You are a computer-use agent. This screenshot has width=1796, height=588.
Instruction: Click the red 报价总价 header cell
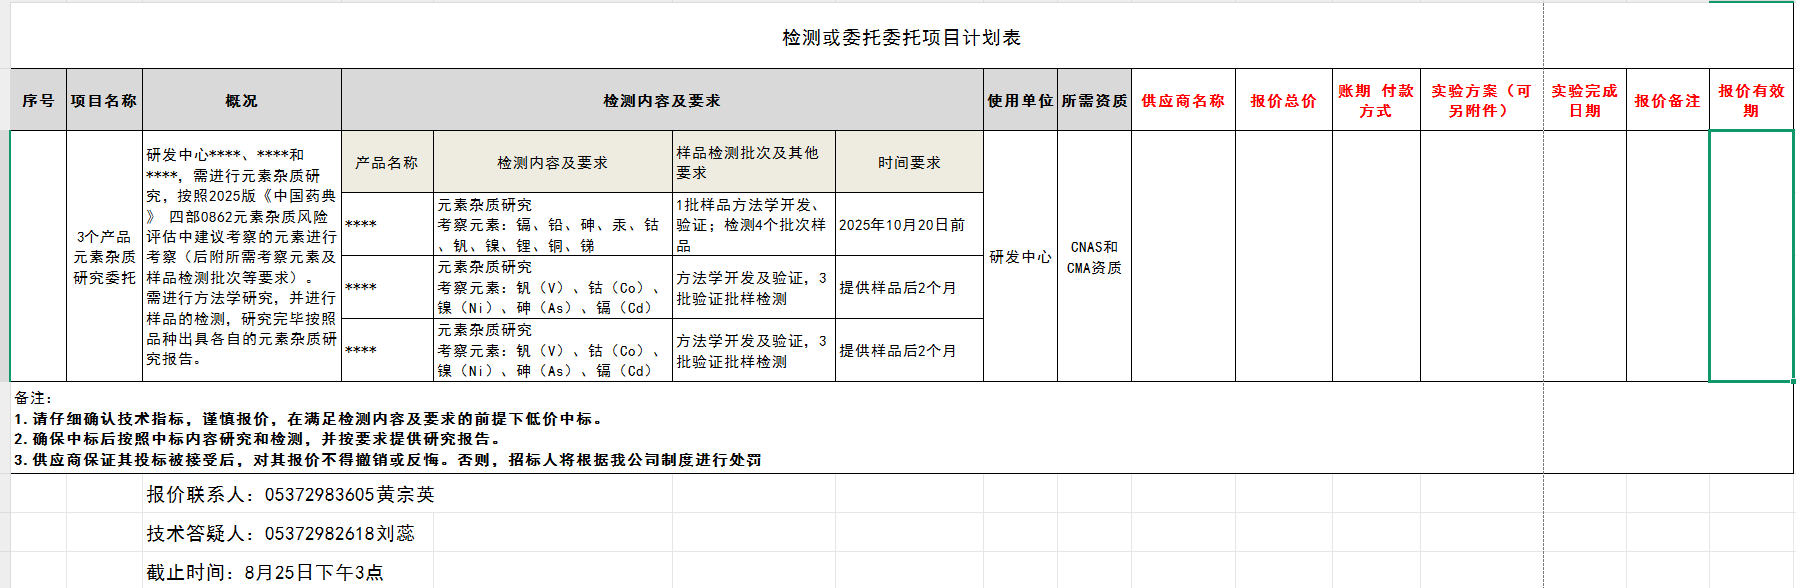coord(1283,100)
